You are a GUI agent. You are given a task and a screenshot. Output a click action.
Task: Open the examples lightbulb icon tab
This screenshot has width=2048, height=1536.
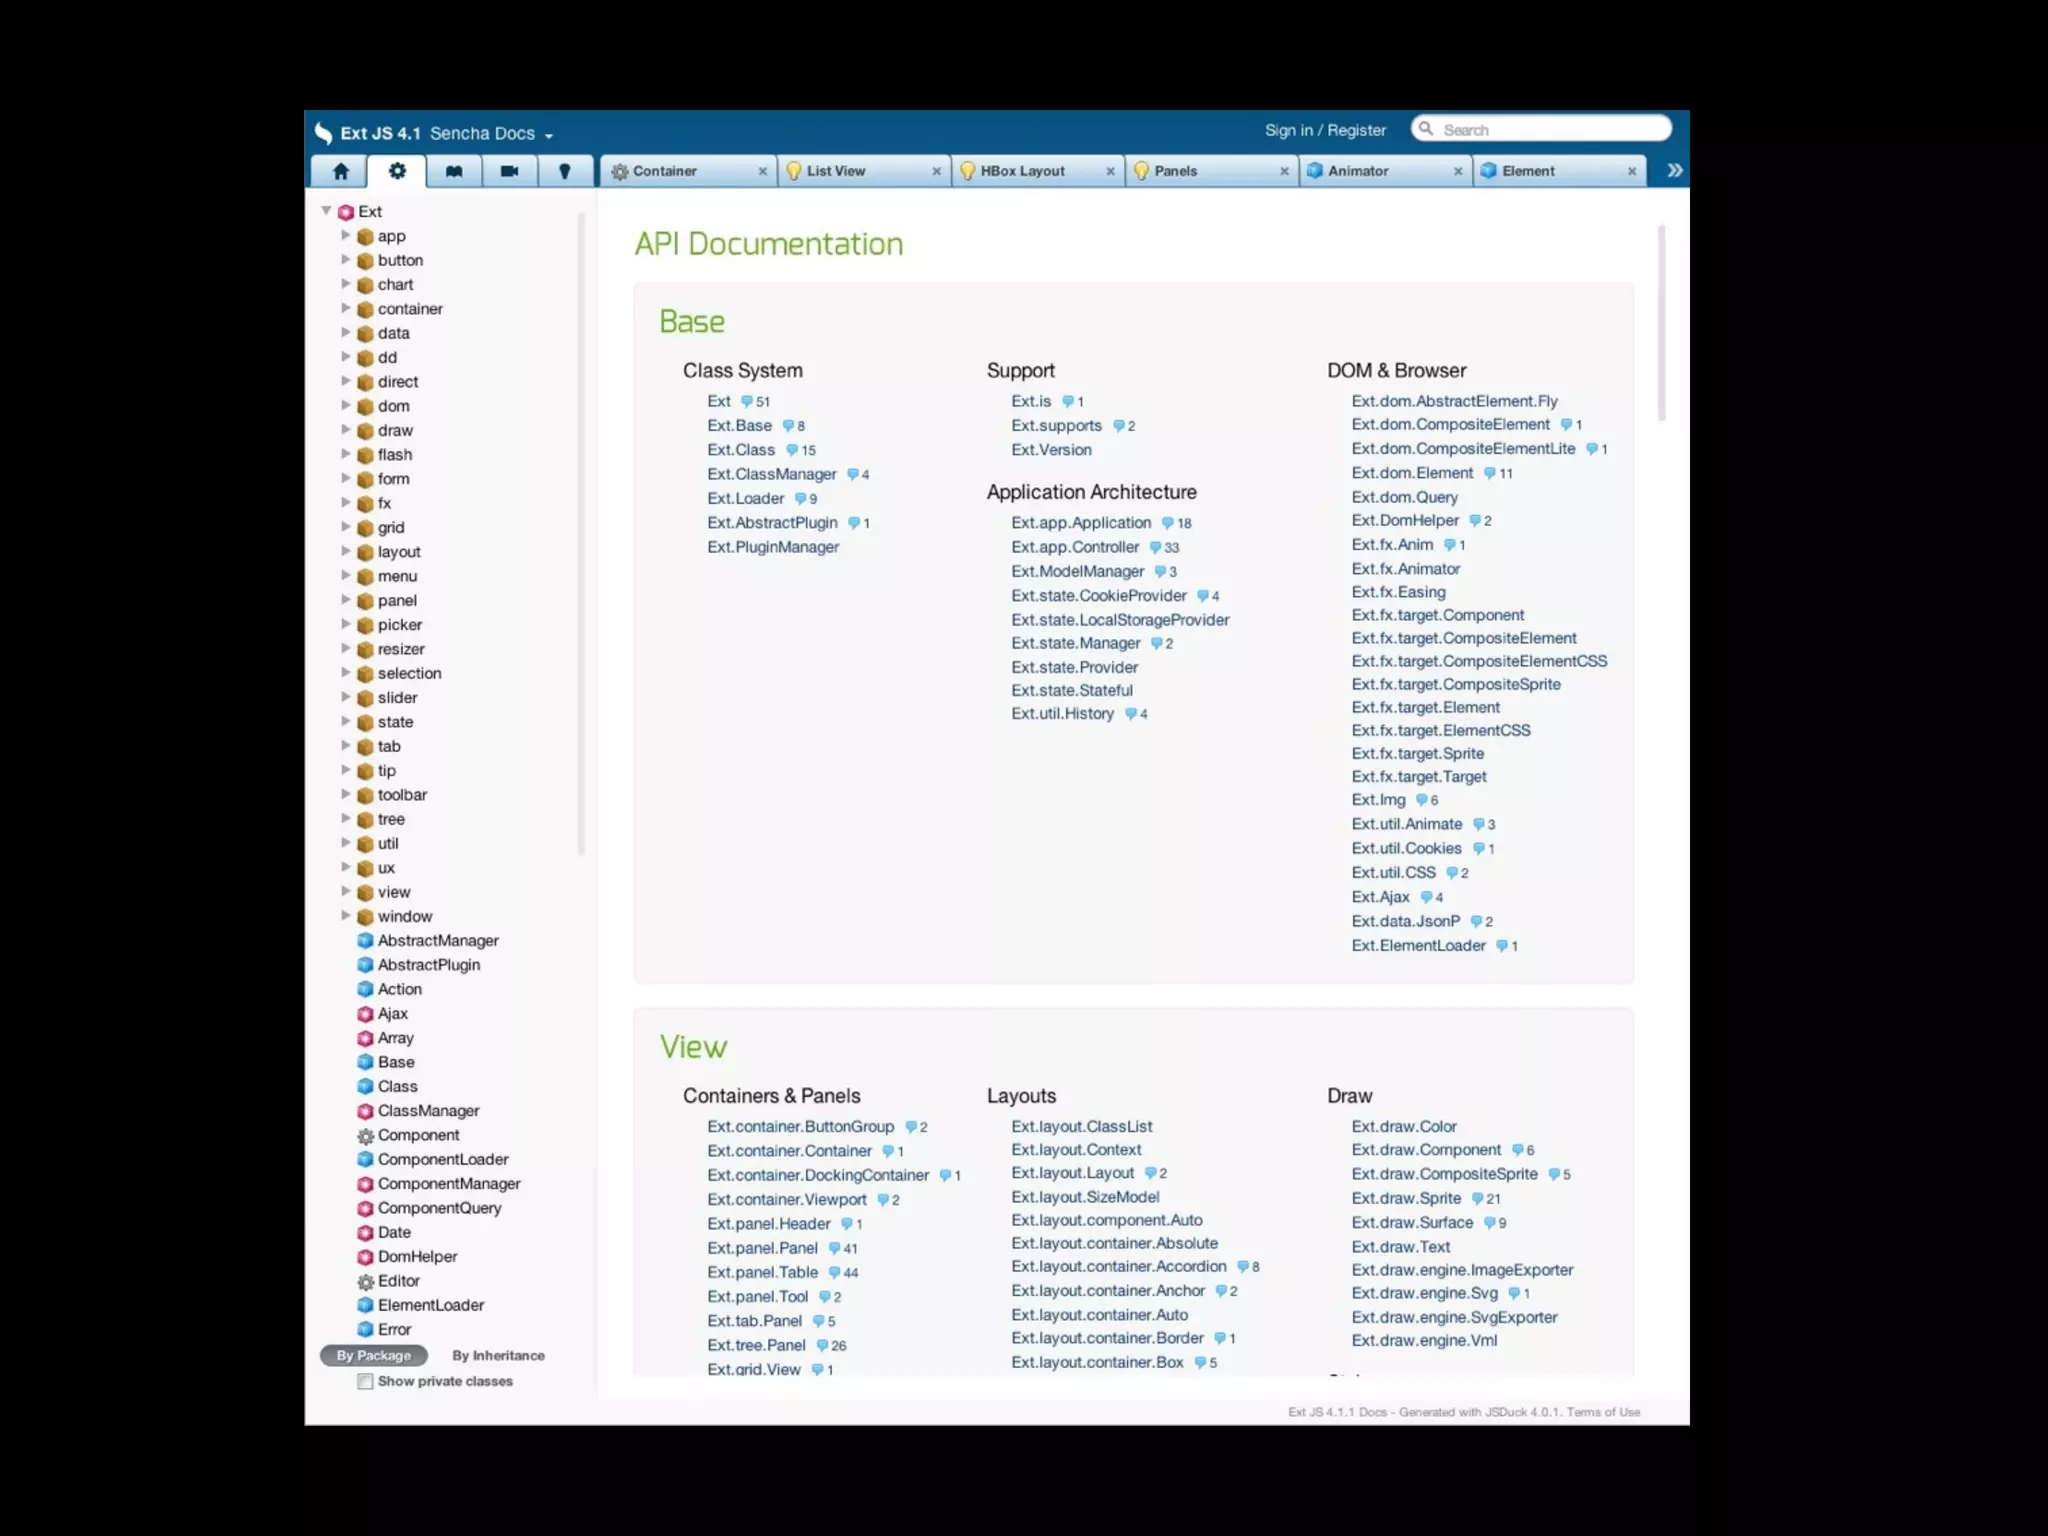(x=565, y=171)
